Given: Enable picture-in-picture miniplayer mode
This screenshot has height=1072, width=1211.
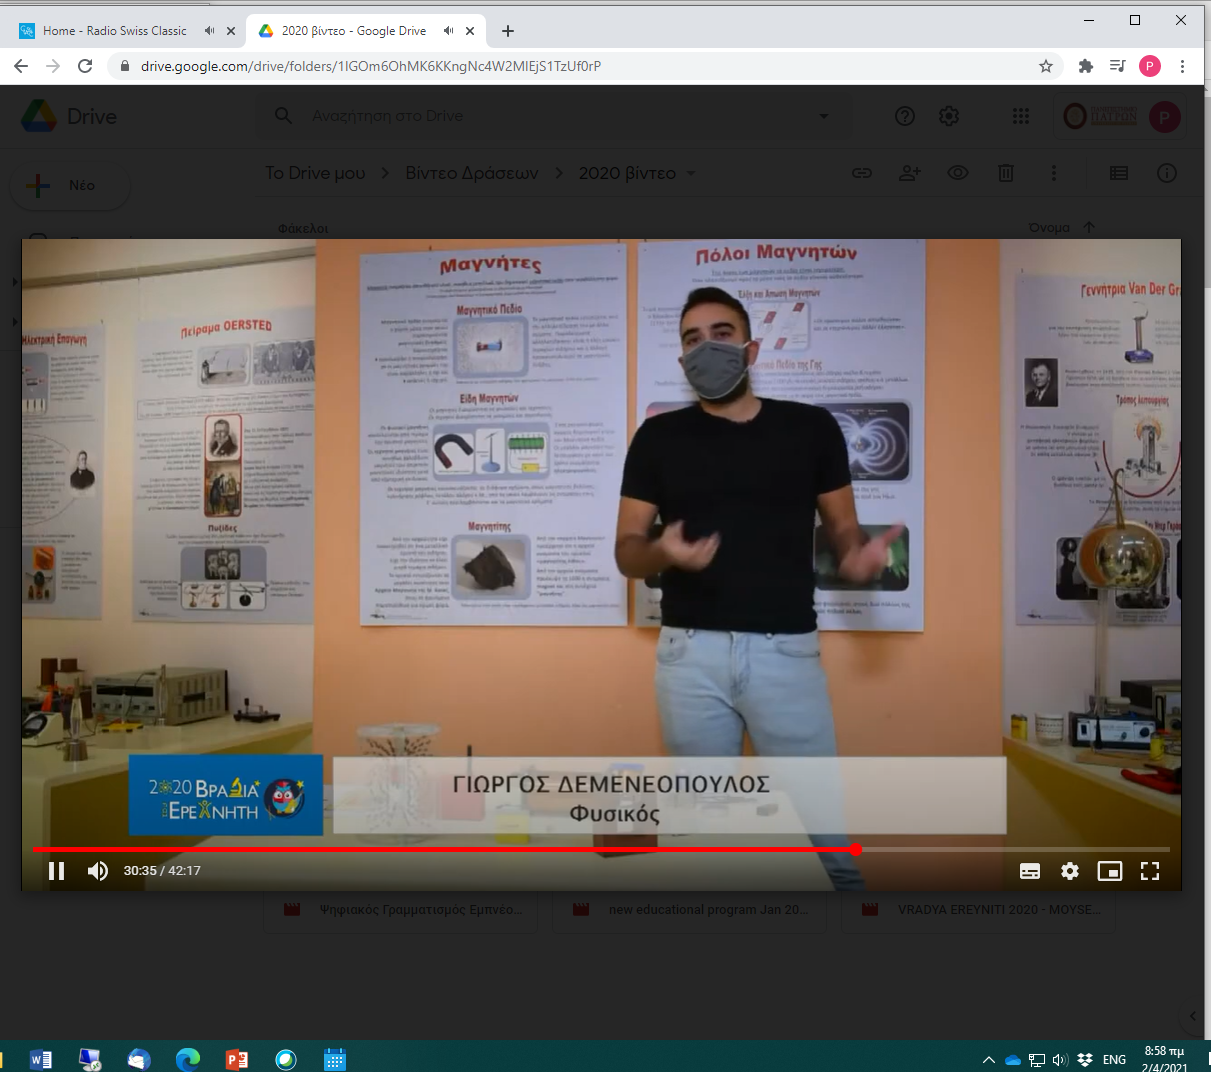Looking at the screenshot, I should click(x=1110, y=871).
